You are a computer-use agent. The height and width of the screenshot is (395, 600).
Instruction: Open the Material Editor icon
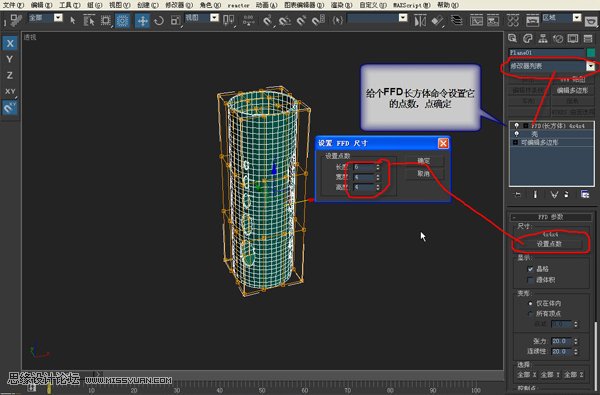pos(513,20)
